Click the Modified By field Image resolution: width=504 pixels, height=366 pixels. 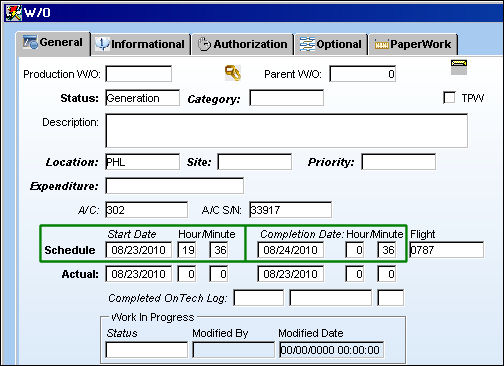pos(233,350)
